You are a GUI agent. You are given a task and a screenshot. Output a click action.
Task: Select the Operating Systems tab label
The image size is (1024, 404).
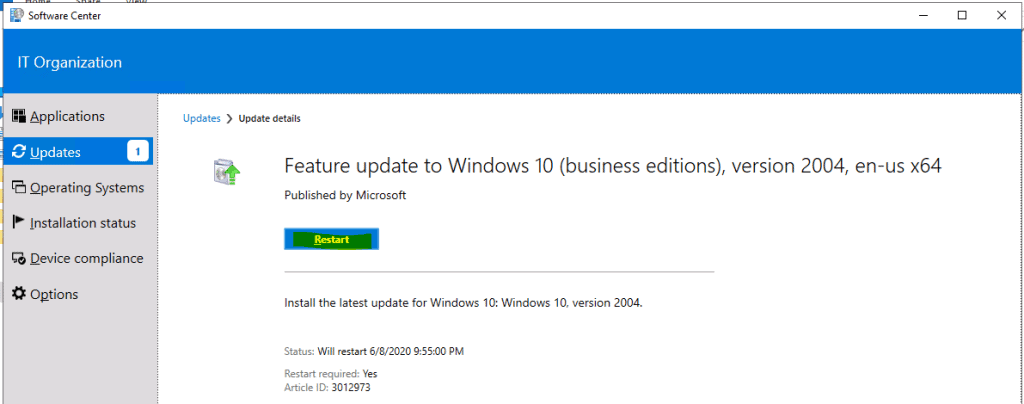pos(87,188)
